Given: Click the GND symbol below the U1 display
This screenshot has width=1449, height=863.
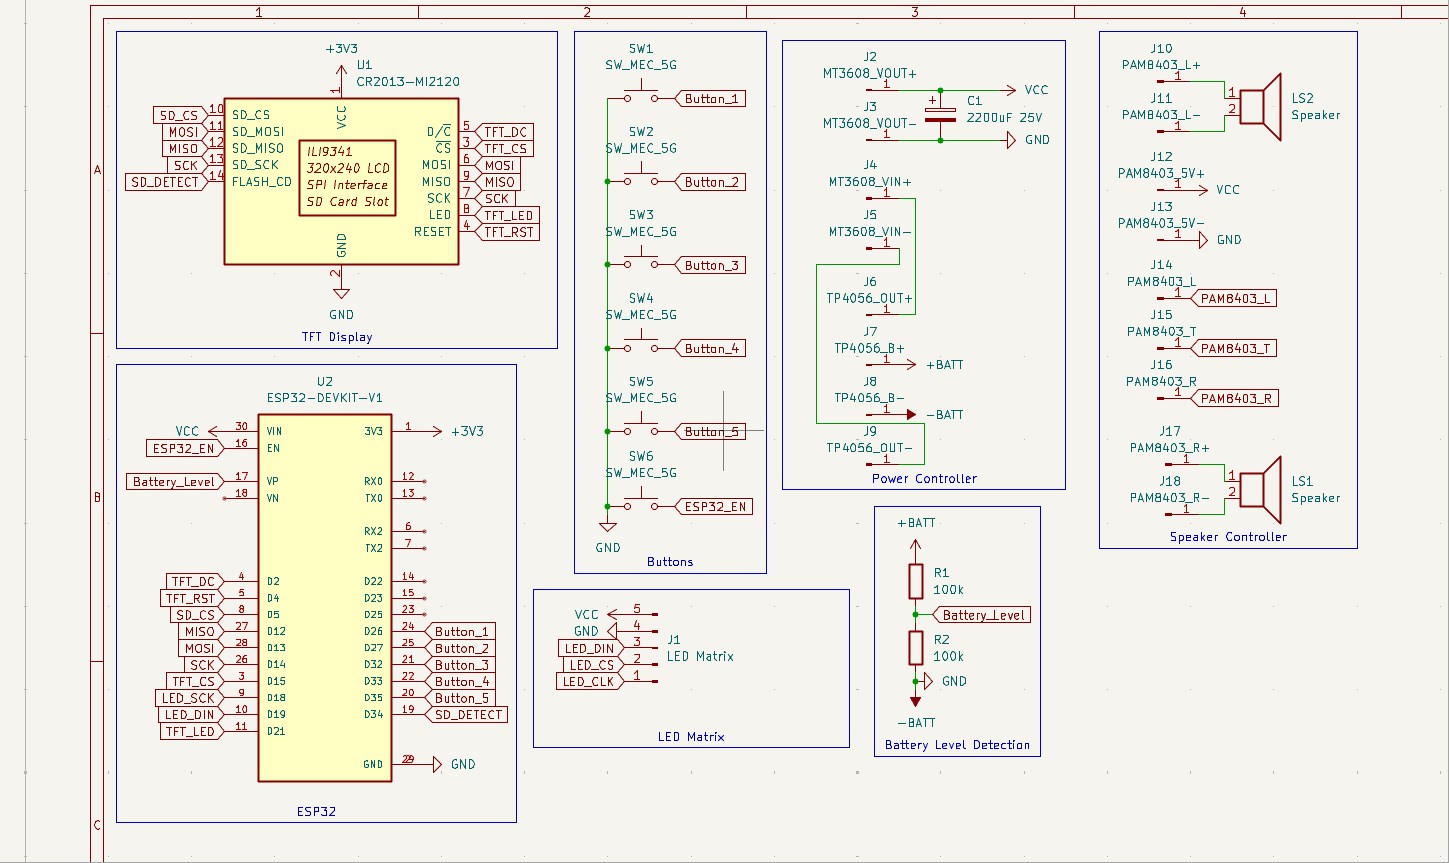Looking at the screenshot, I should (341, 292).
